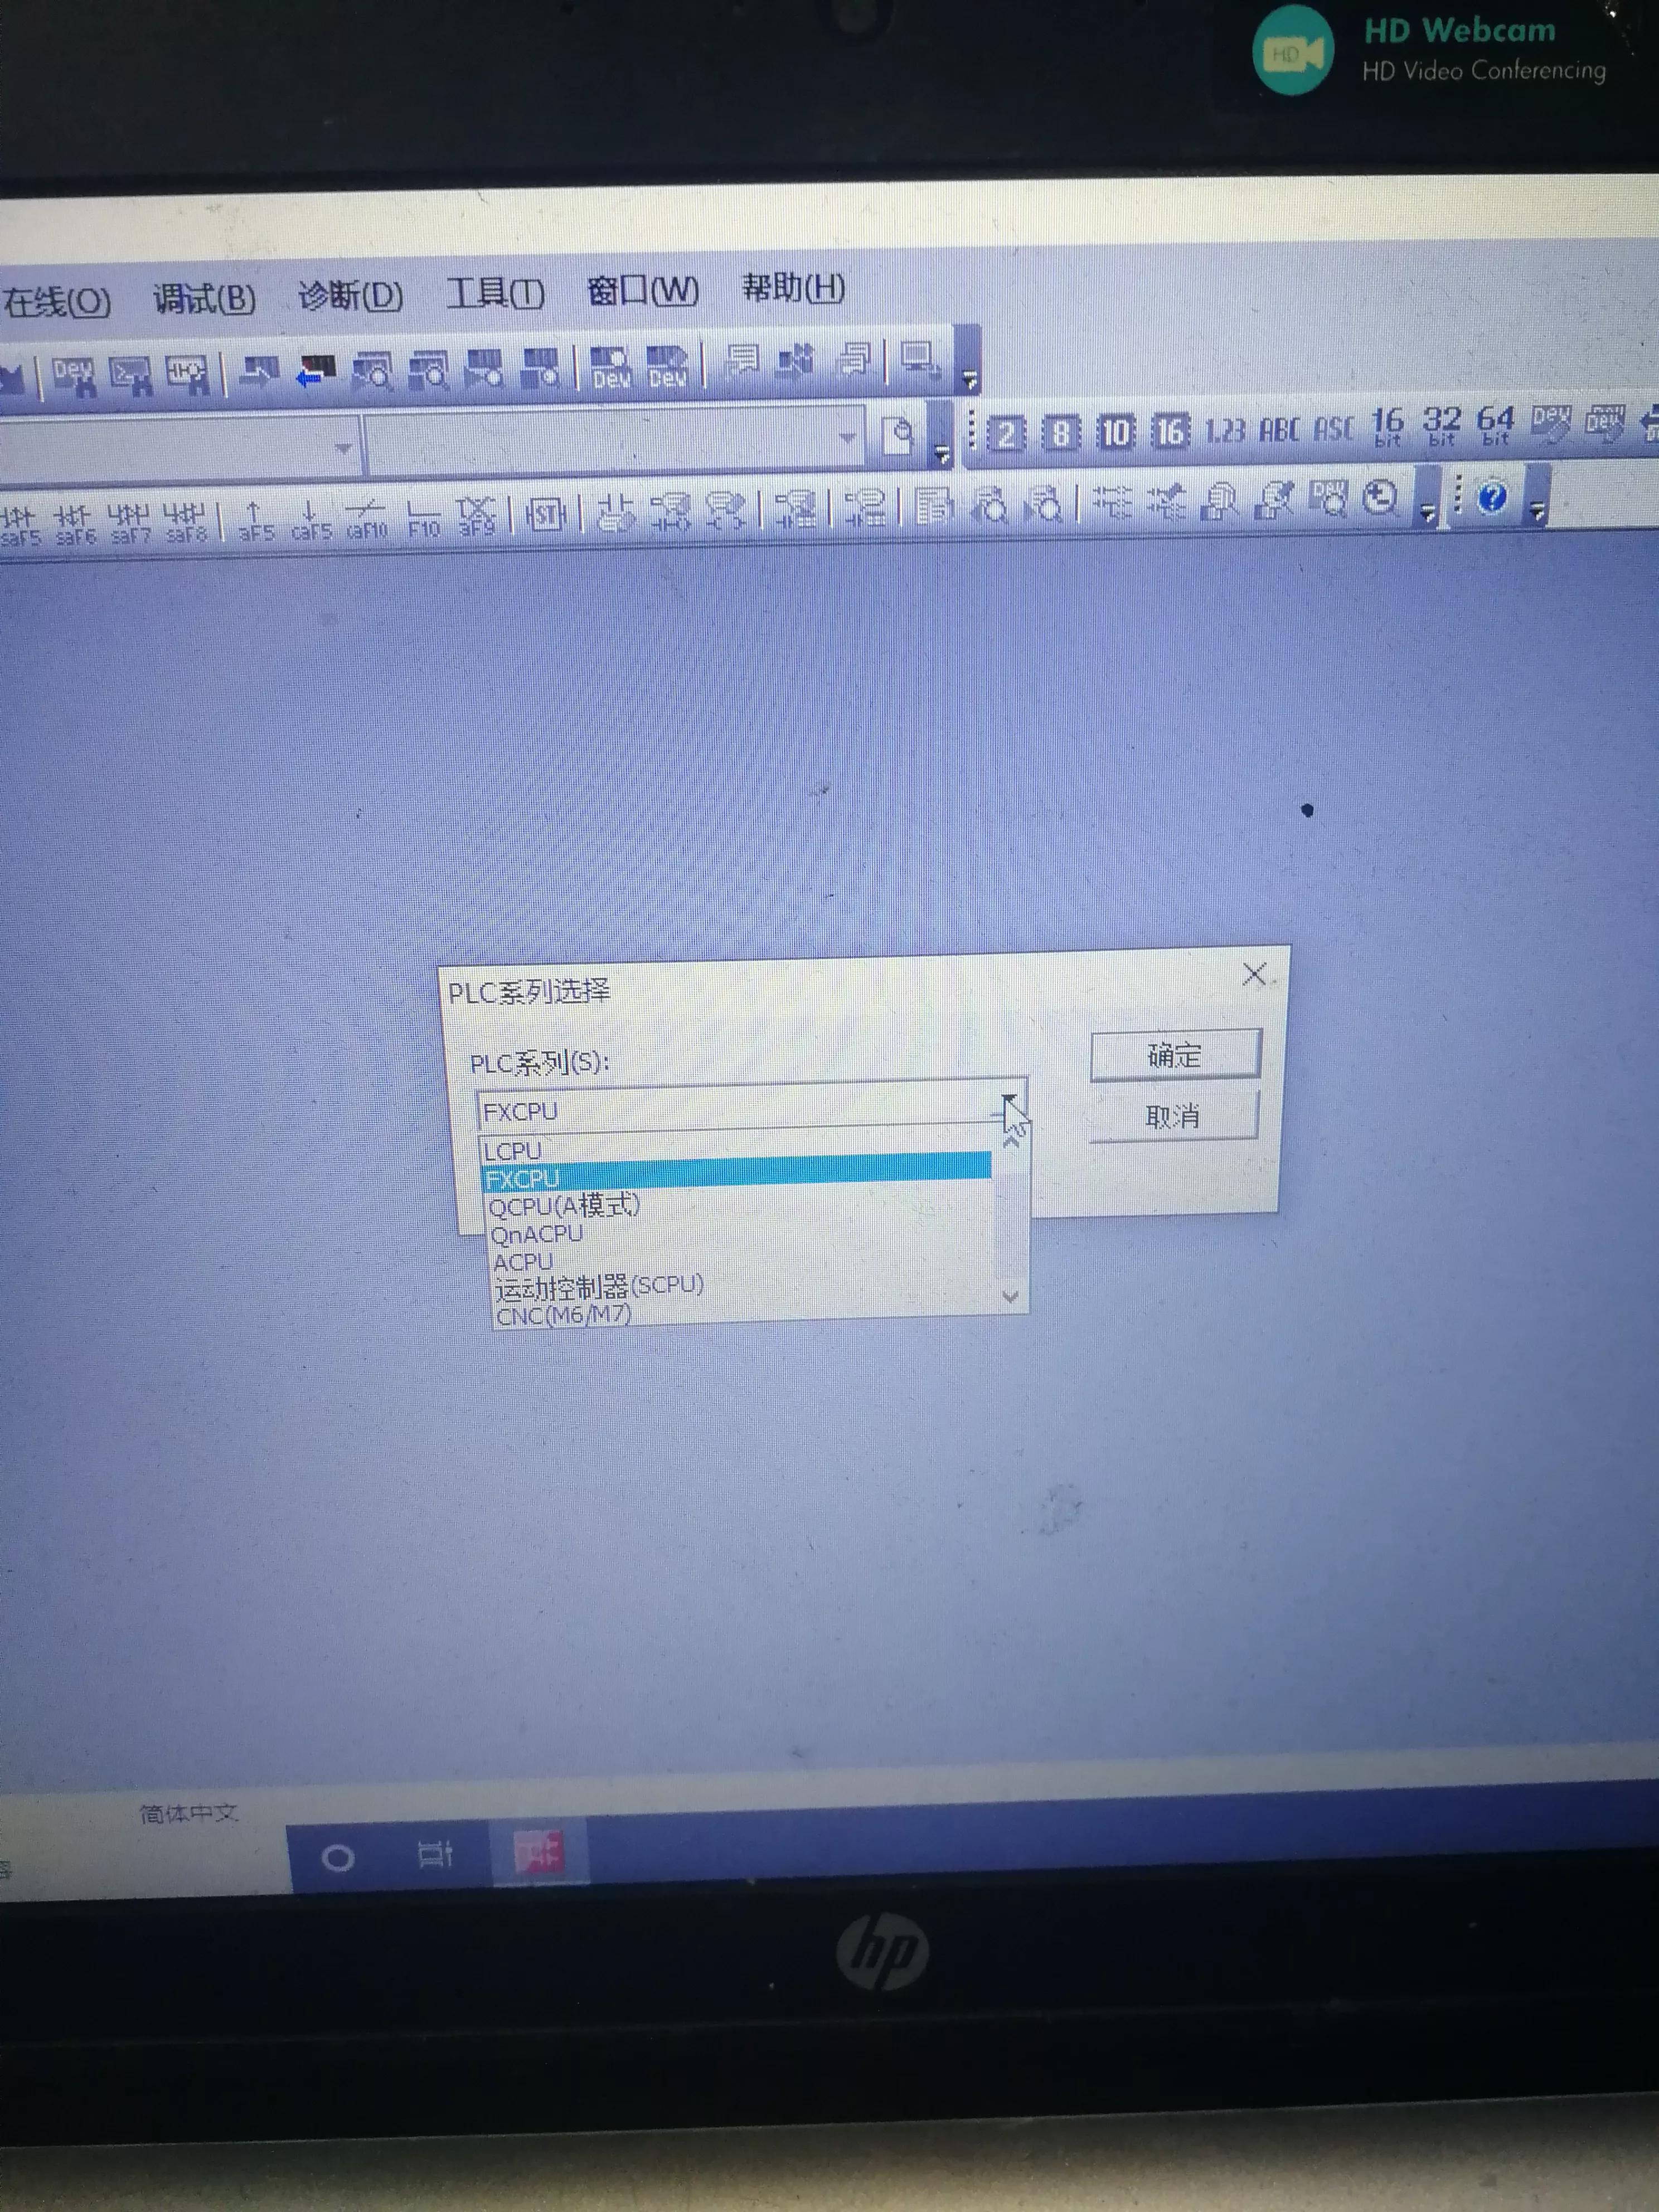The height and width of the screenshot is (2212, 1659).
Task: Click the read from PLC arrow icon
Action: 316,372
